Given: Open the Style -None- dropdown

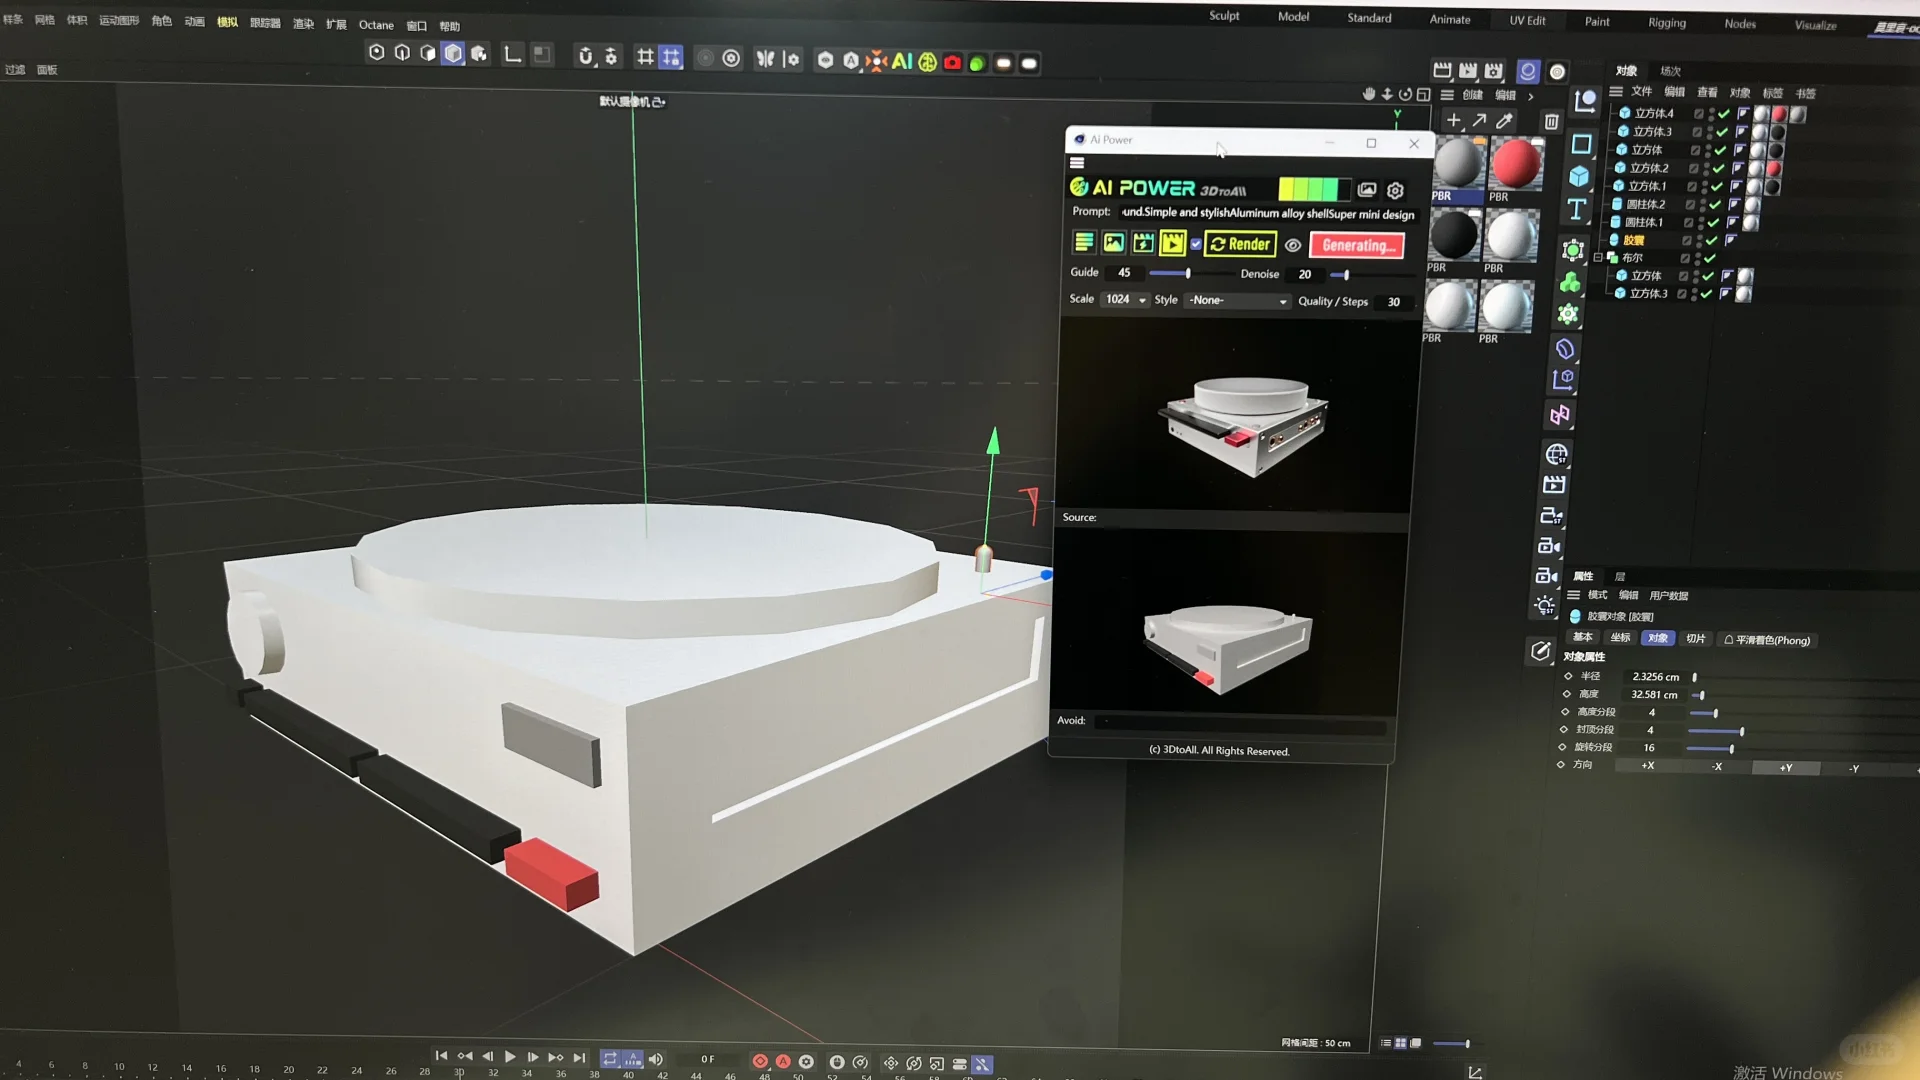Looking at the screenshot, I should click(x=1236, y=300).
